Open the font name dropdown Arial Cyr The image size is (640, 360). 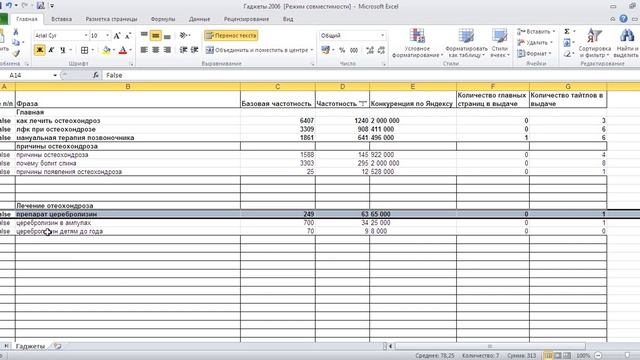tap(86, 36)
